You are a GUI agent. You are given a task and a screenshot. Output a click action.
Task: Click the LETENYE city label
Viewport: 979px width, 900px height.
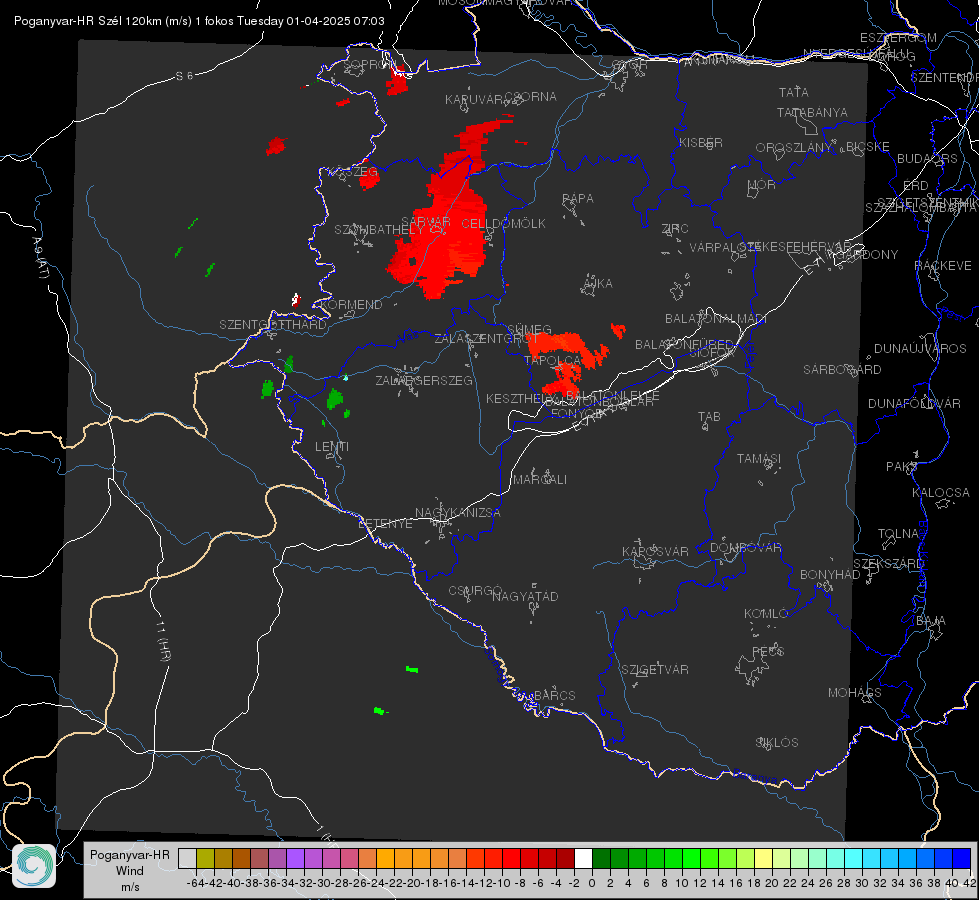(x=385, y=523)
